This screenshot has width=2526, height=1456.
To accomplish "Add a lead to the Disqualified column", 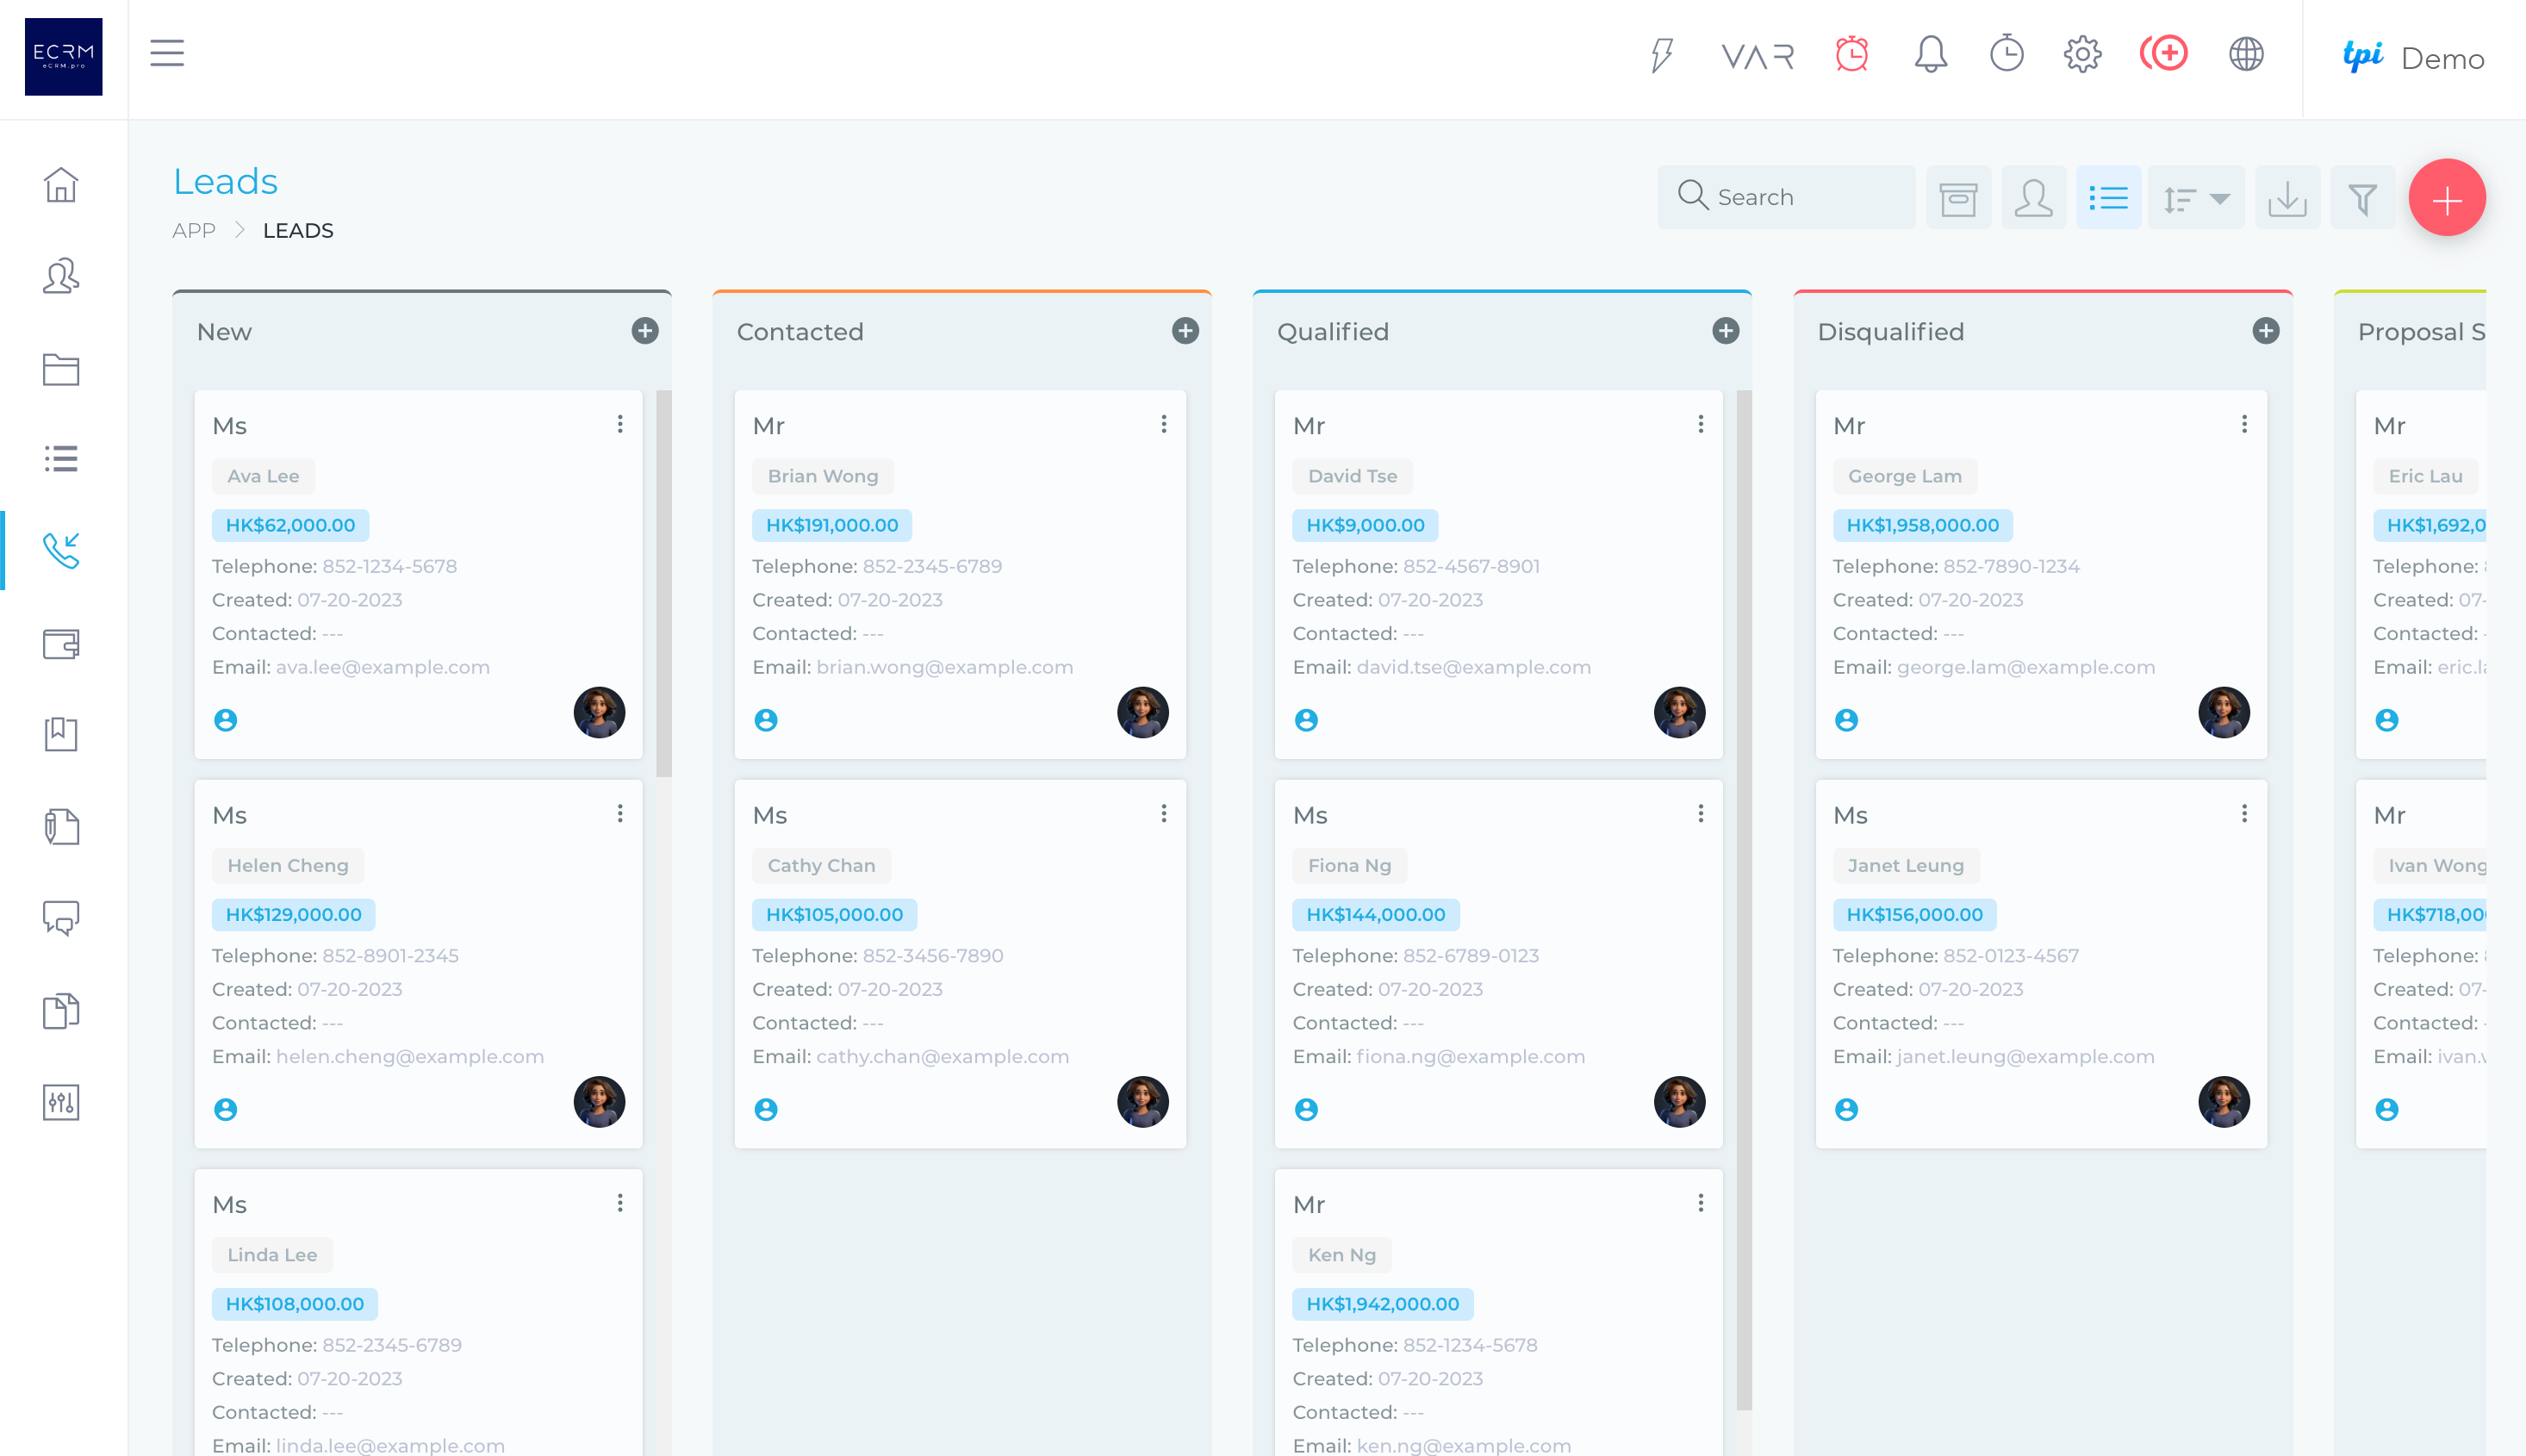I will pos(2266,331).
